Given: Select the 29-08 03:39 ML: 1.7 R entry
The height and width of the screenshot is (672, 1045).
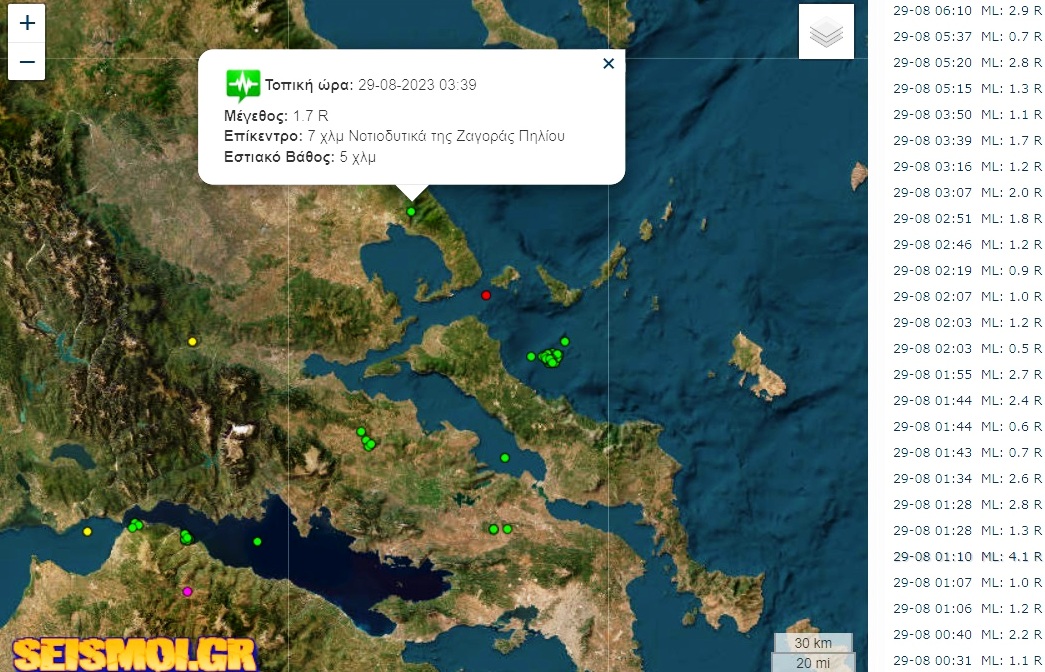Looking at the screenshot, I should (x=968, y=141).
